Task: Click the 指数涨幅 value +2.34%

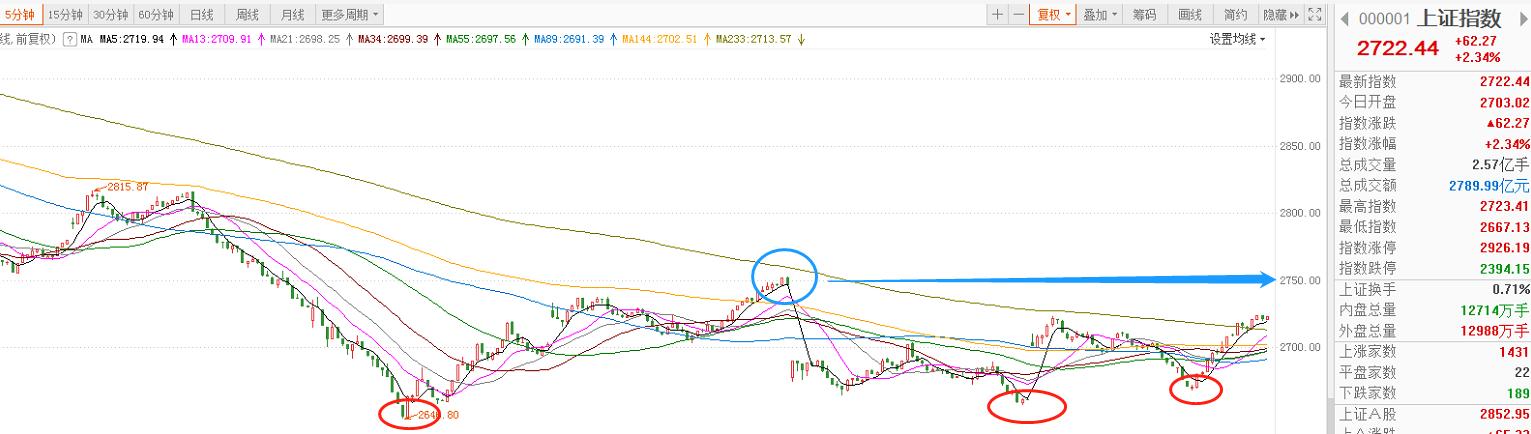Action: coord(1507,144)
